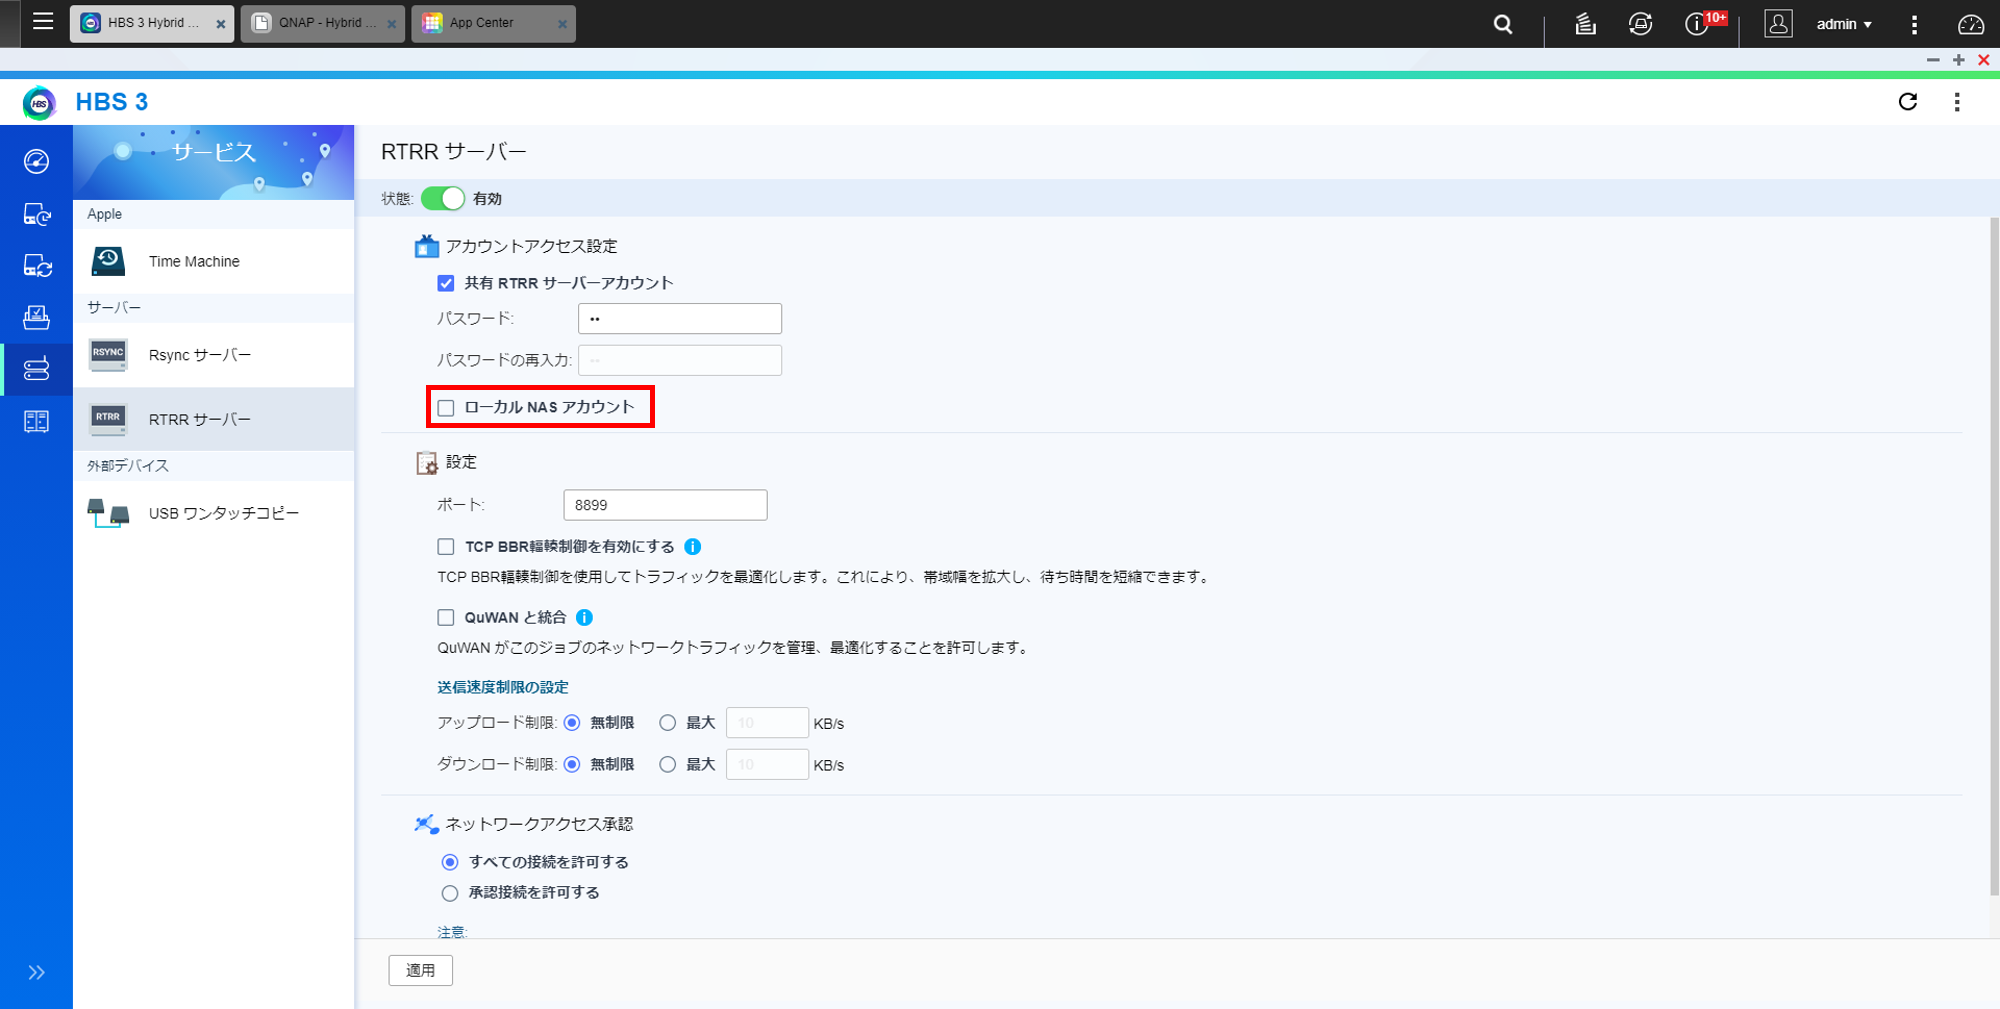Show info tooltip for TCP BBR
The image size is (2000, 1009).
click(x=692, y=546)
